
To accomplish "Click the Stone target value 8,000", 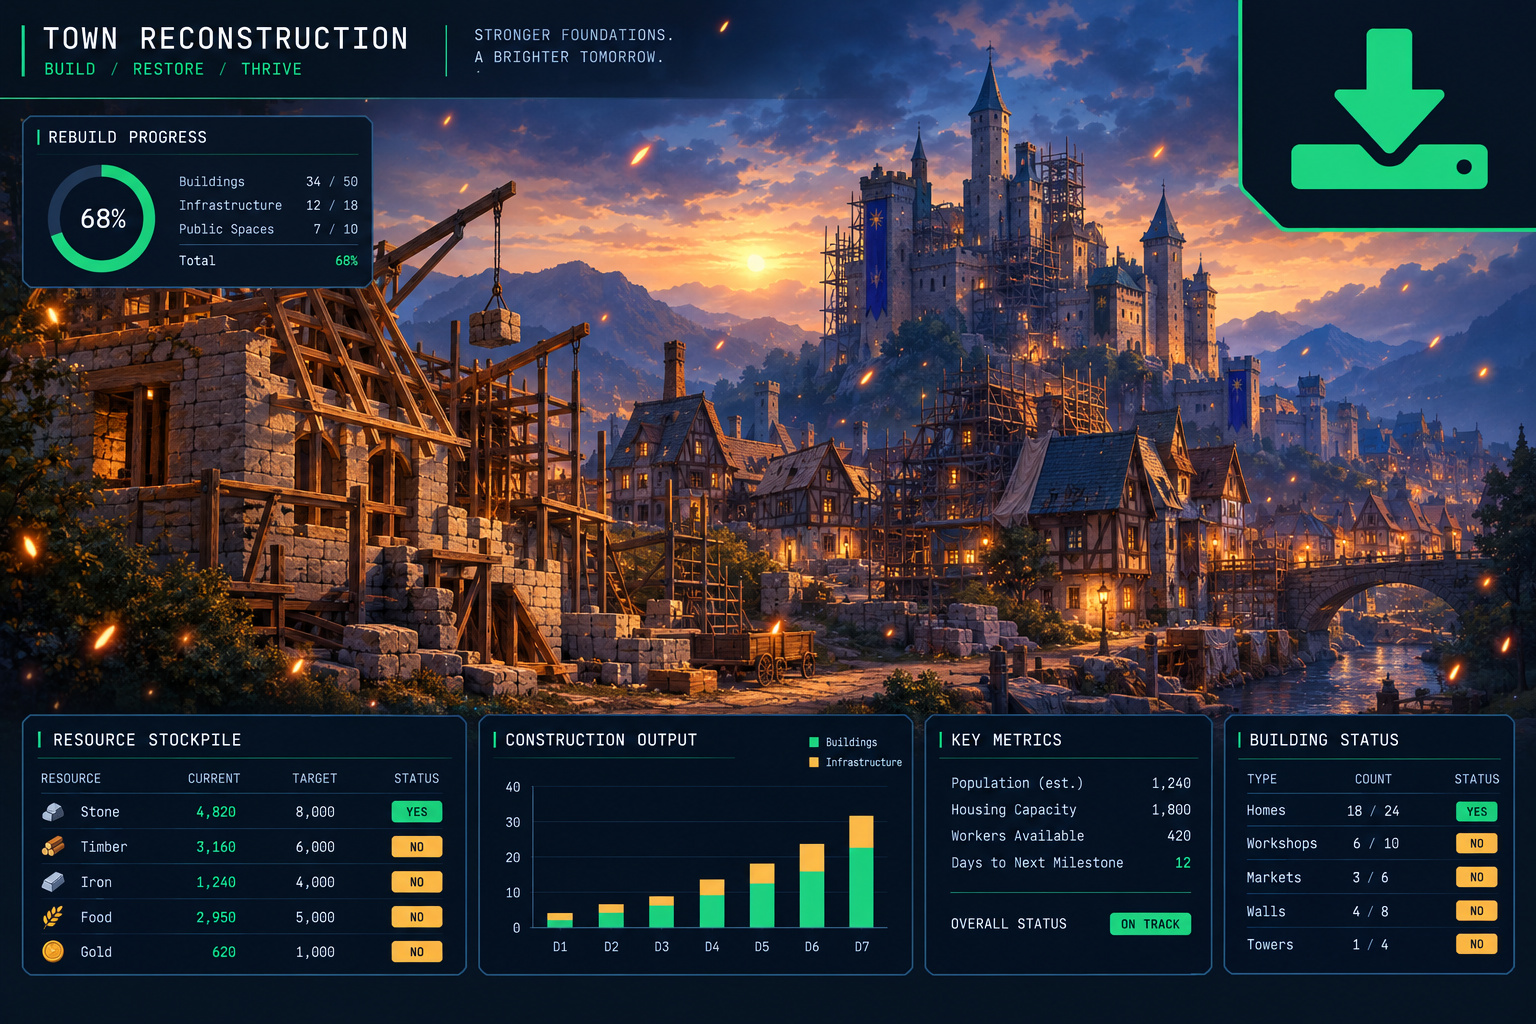I will click(315, 812).
